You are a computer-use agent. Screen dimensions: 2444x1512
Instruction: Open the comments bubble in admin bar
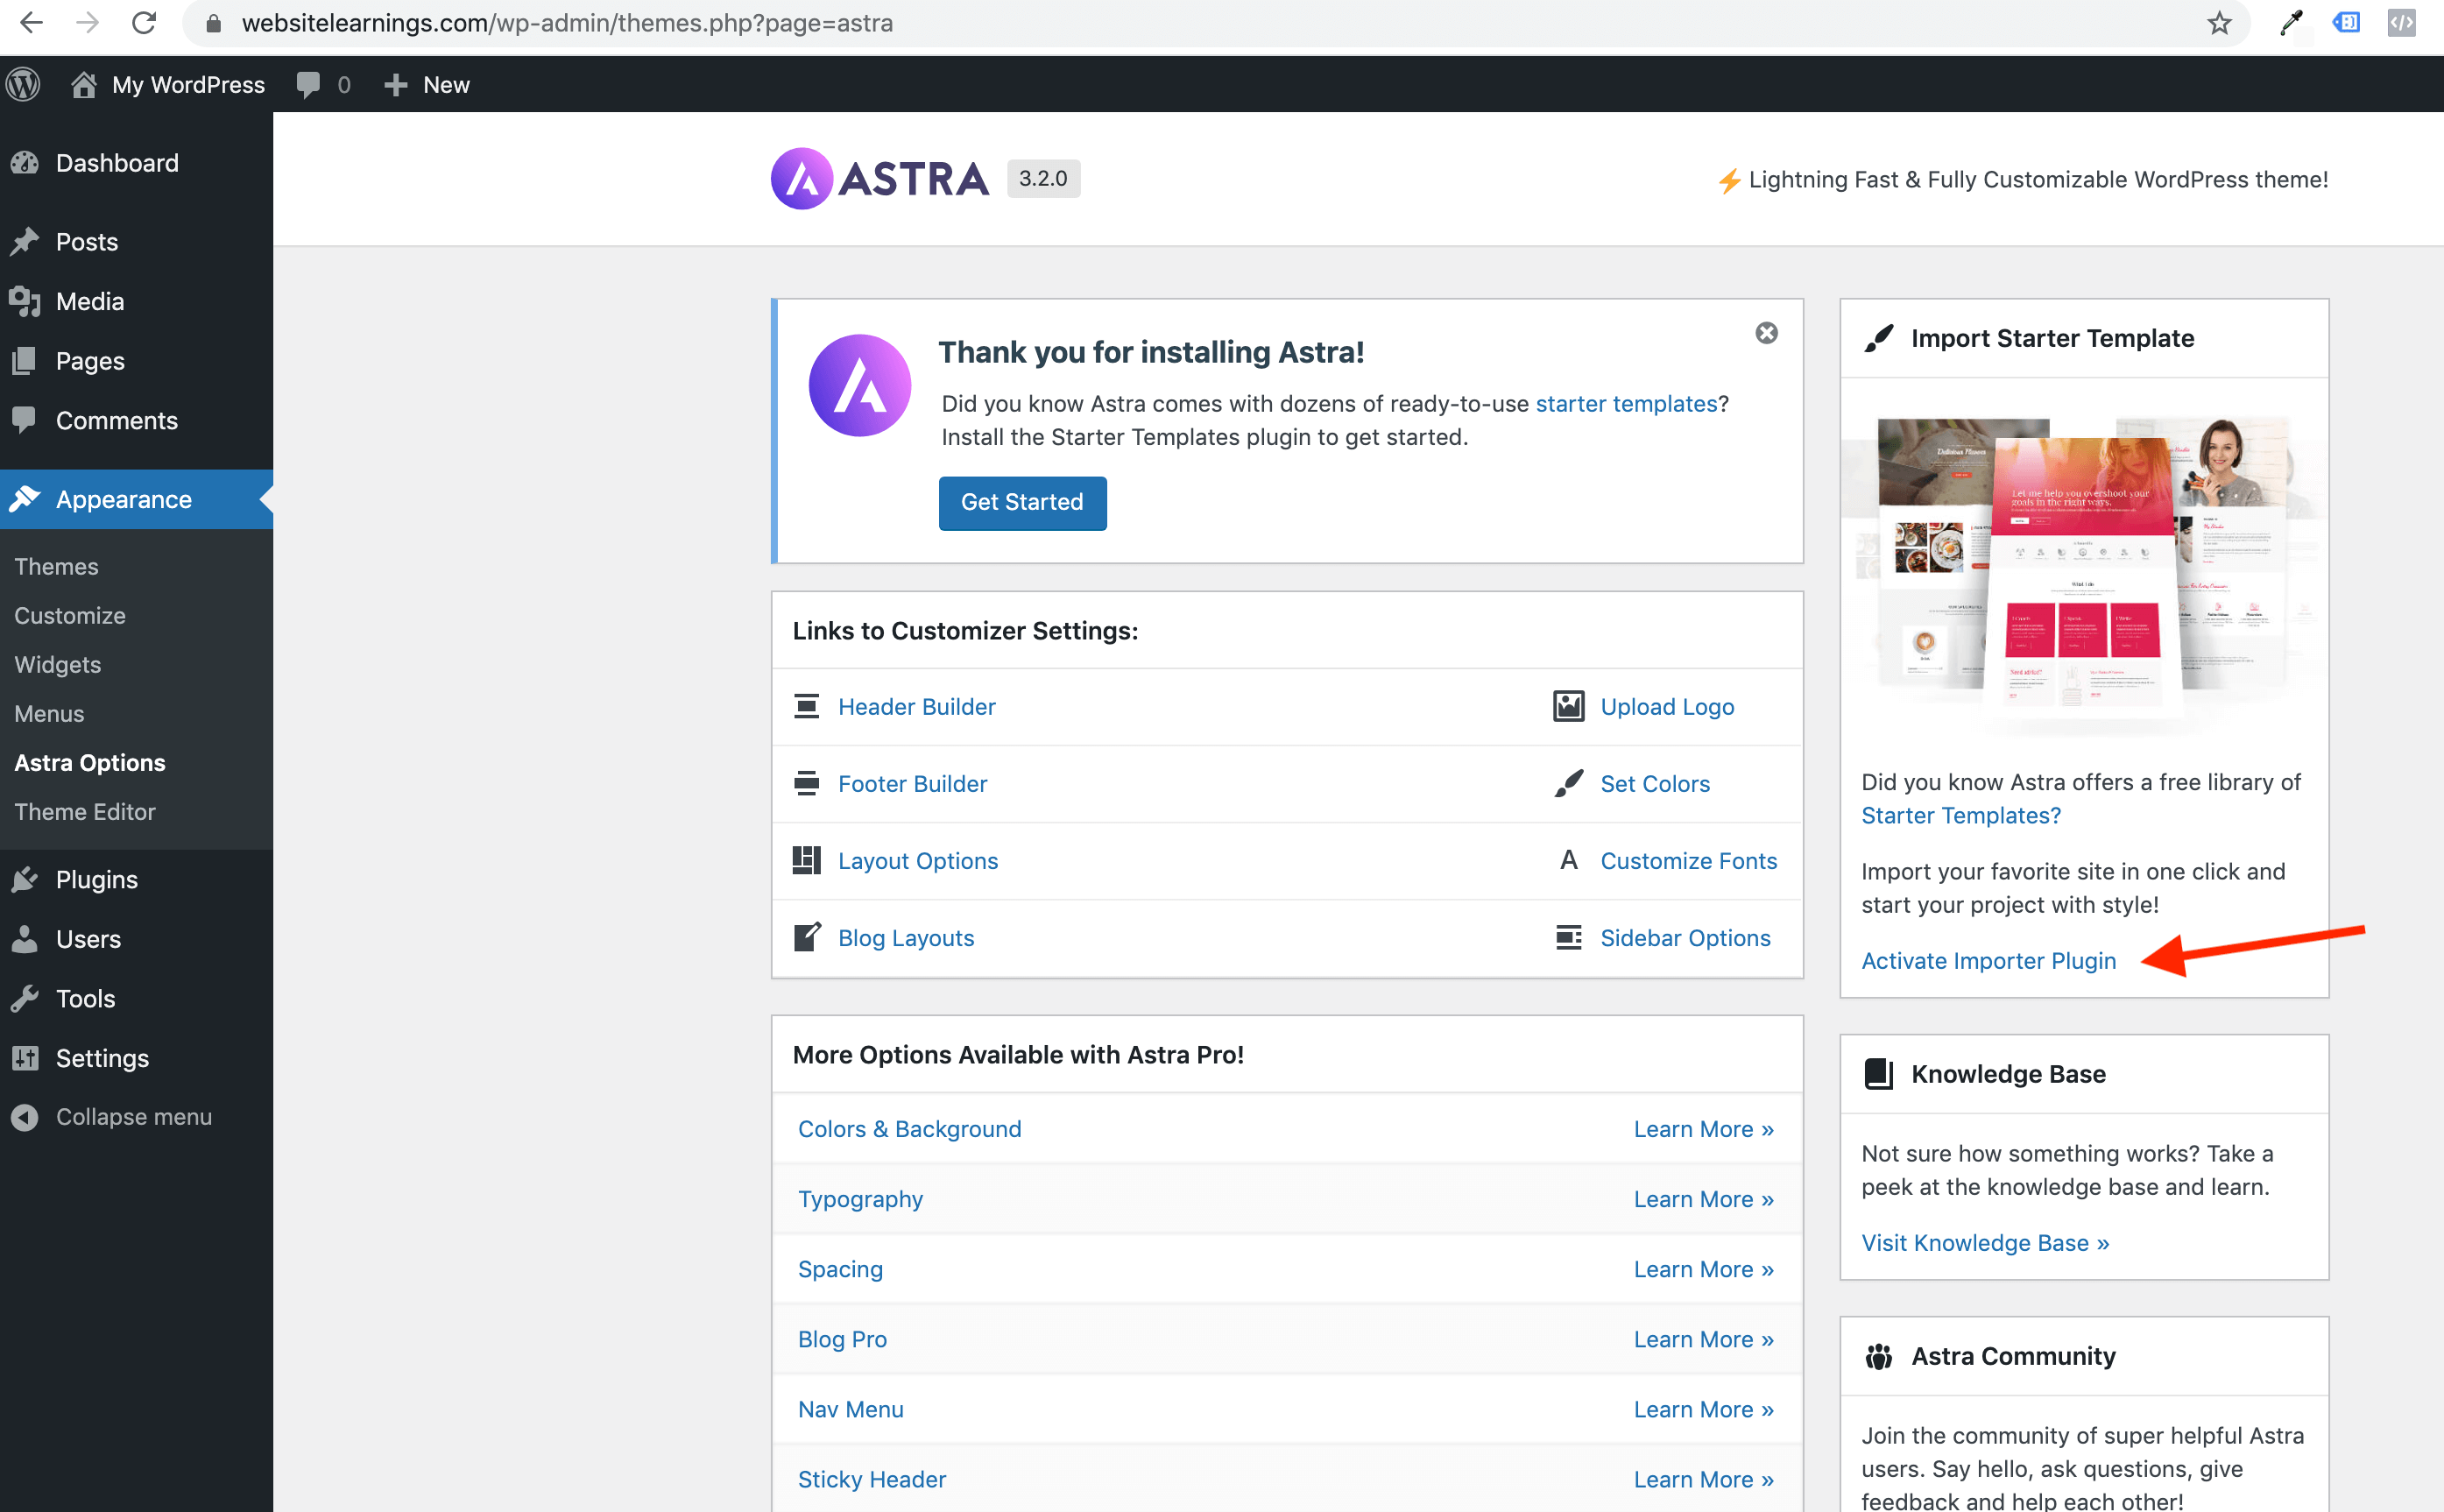308,85
